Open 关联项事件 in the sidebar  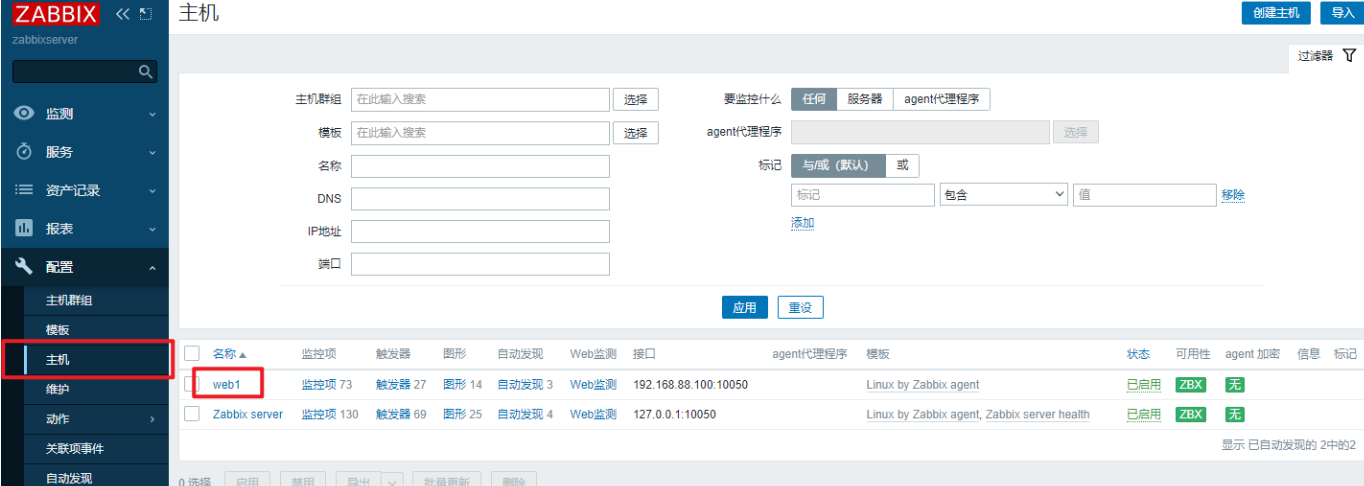point(75,448)
